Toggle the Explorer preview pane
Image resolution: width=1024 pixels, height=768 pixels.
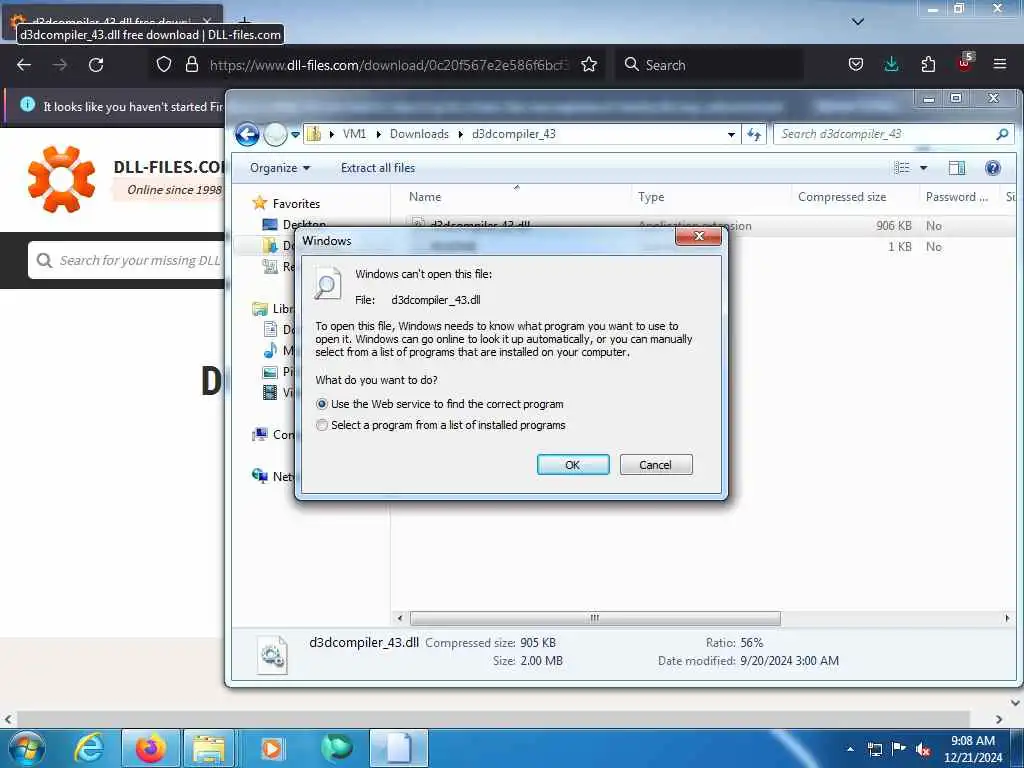(x=957, y=168)
